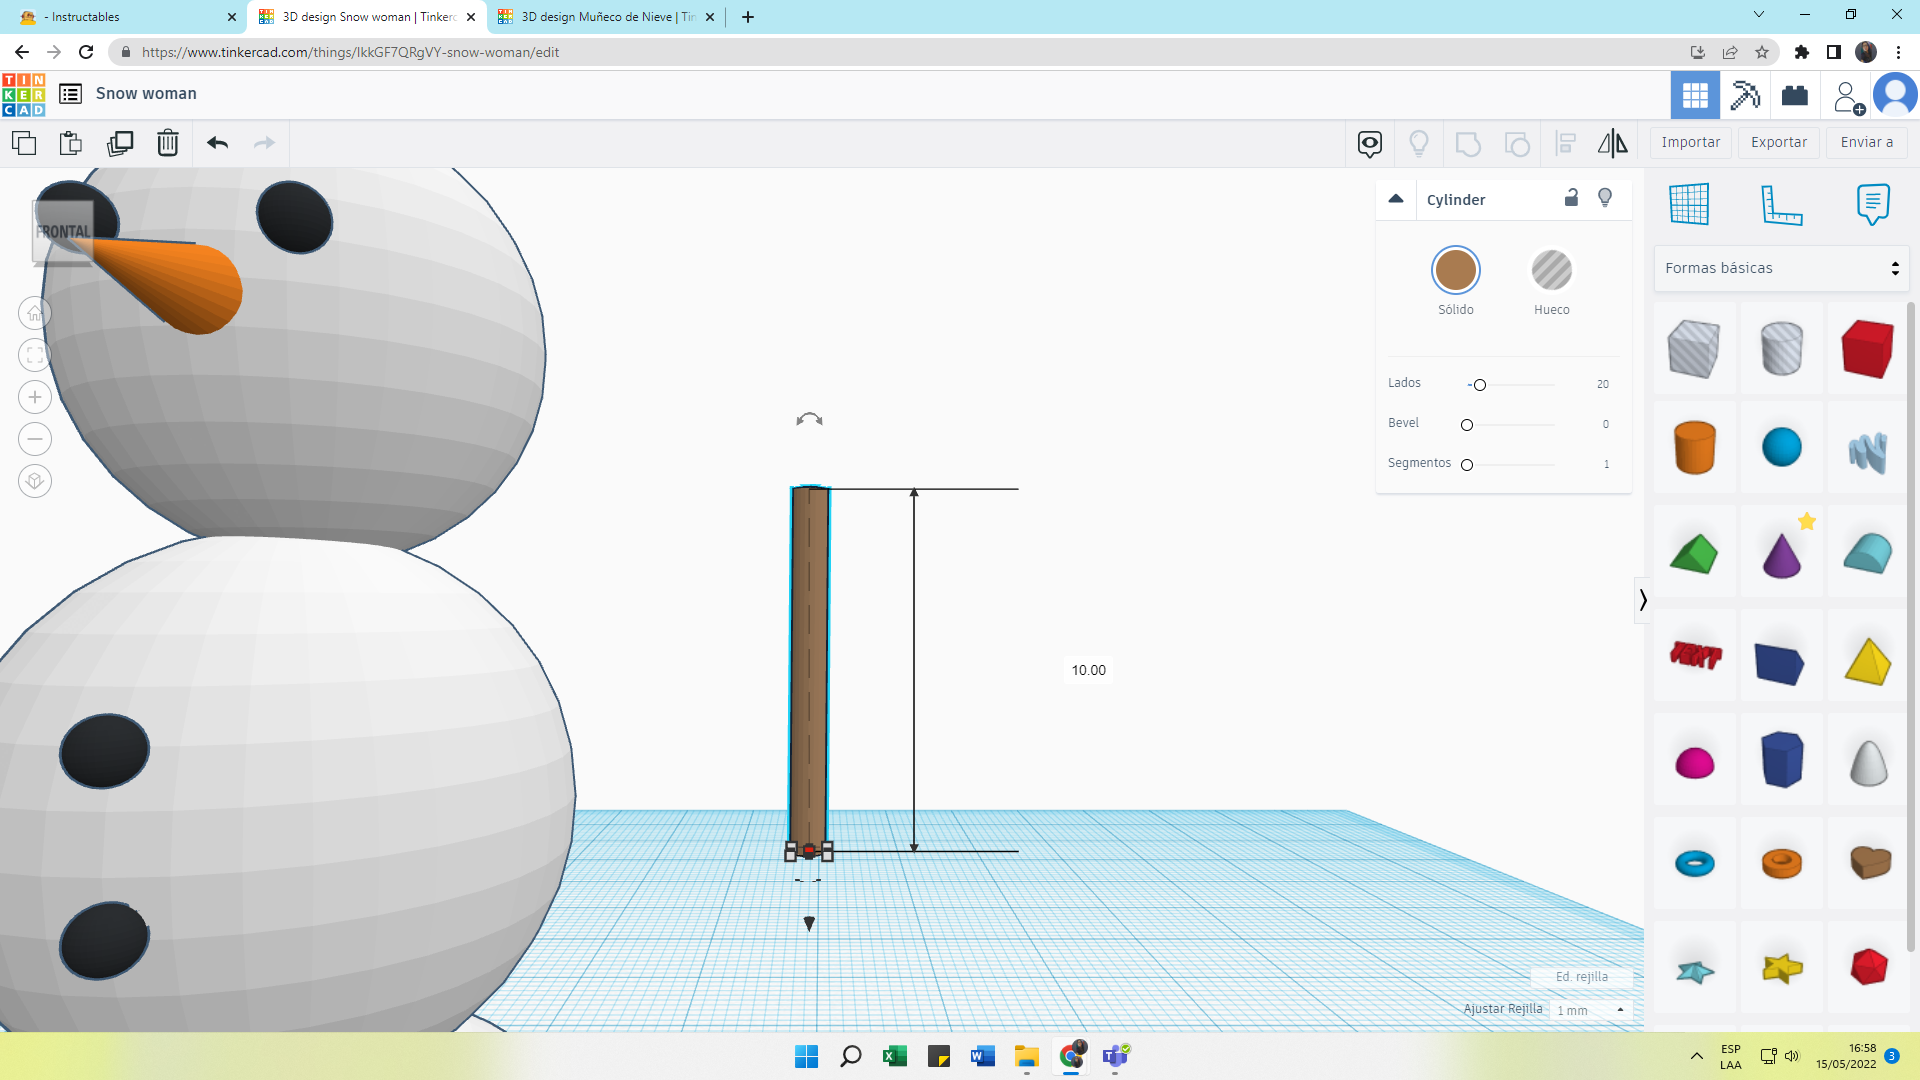
Task: Click the Undo arrow
Action: point(217,143)
